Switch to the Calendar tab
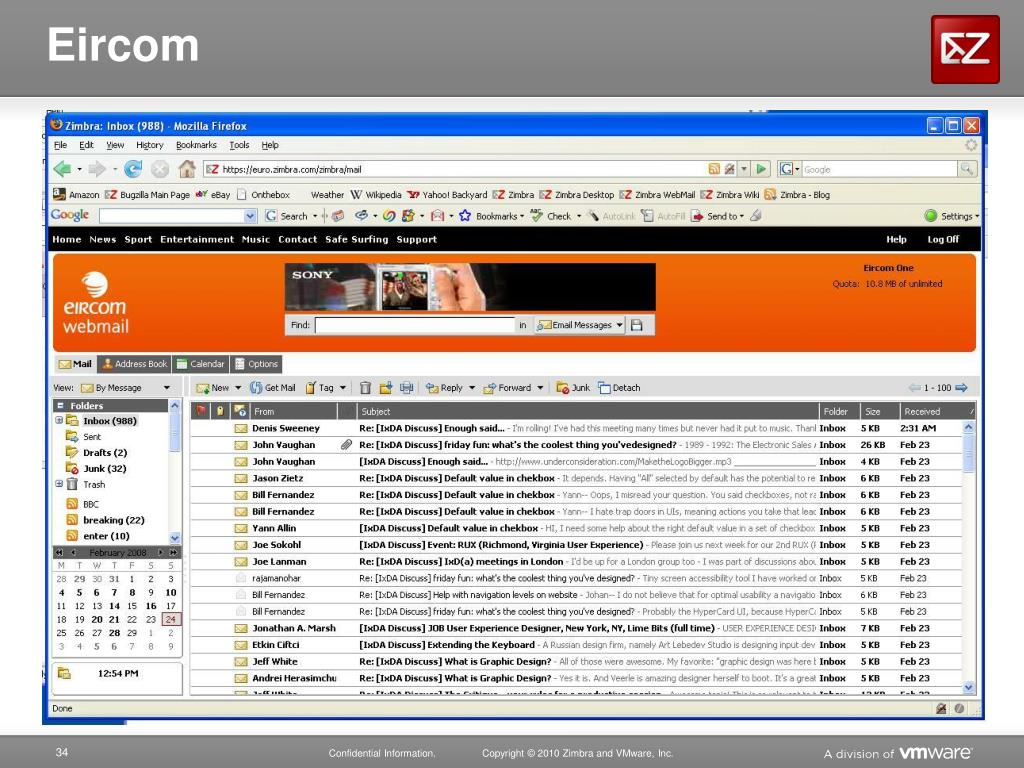 click(200, 364)
